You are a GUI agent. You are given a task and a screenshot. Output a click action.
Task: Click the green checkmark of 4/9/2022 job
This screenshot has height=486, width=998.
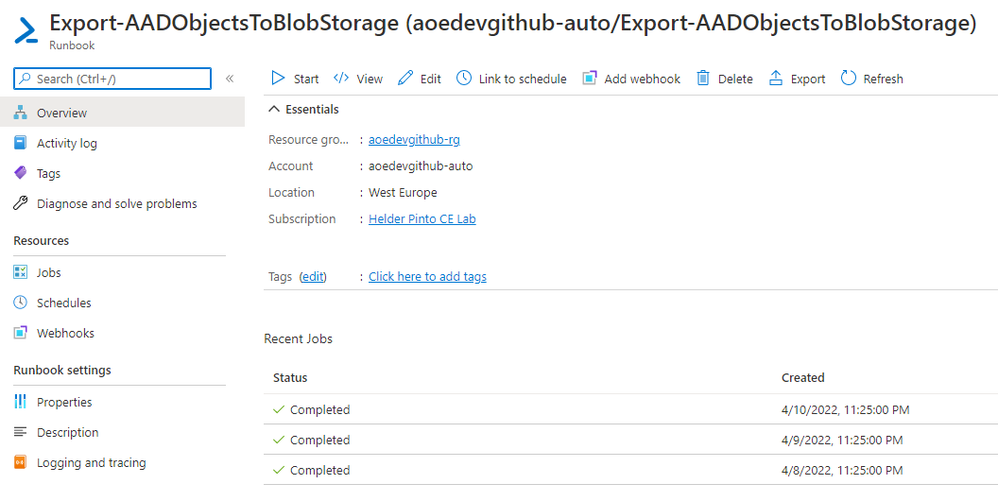coord(278,440)
